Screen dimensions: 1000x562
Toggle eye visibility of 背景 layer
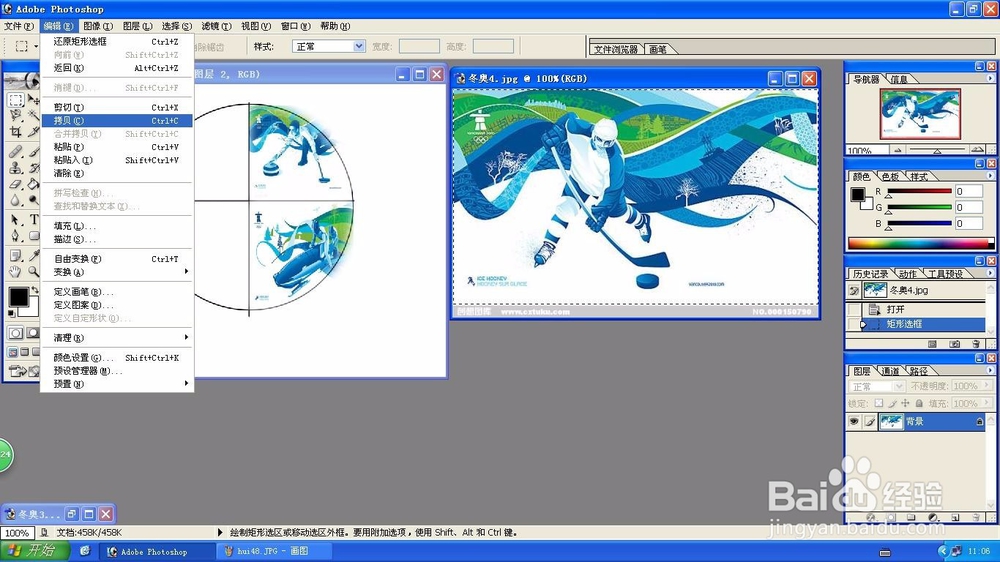[854, 422]
